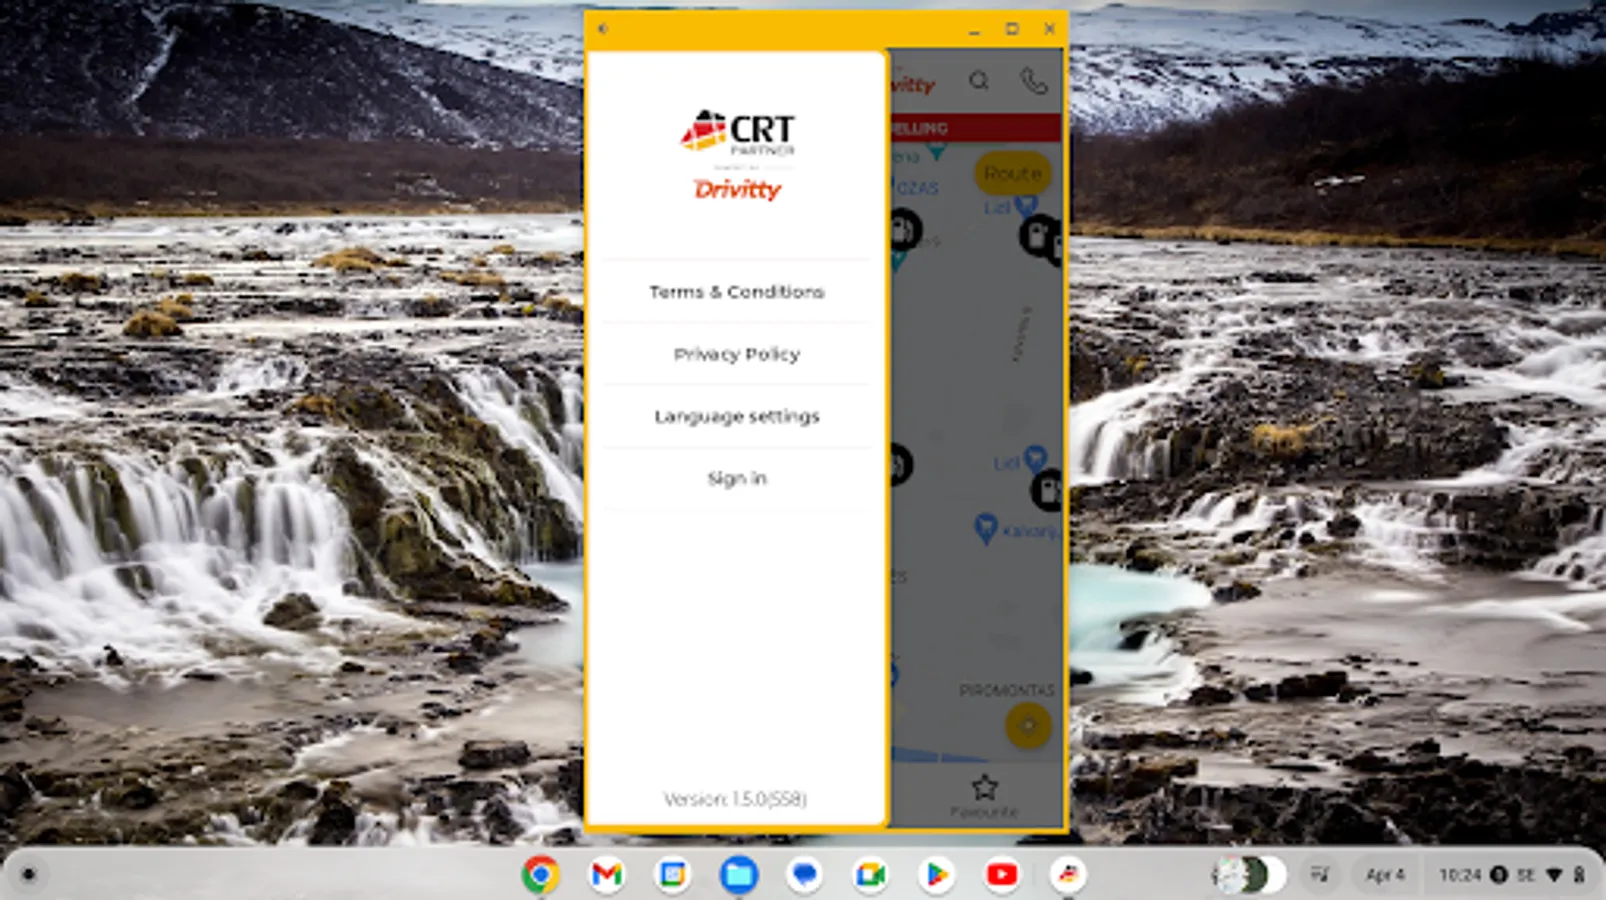Open Google Chrome from the shelf
This screenshot has height=900, width=1606.
coord(540,875)
